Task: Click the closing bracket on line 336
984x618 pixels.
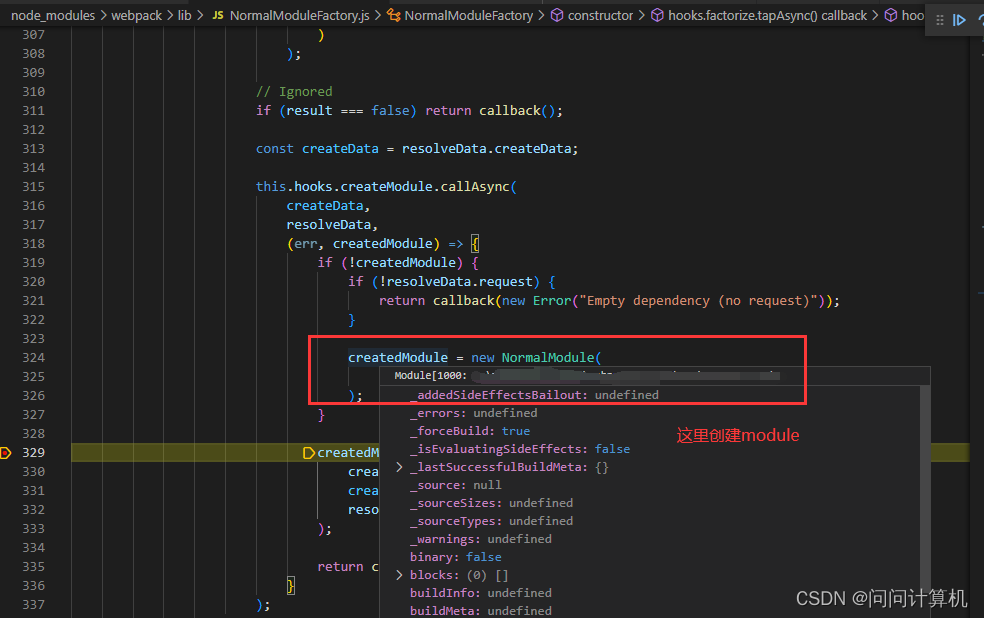Action: [x=291, y=586]
